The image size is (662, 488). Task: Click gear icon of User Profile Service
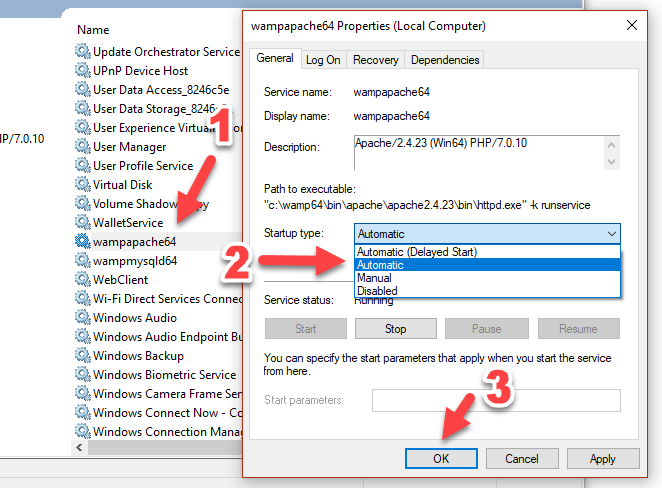pyautogui.click(x=83, y=165)
